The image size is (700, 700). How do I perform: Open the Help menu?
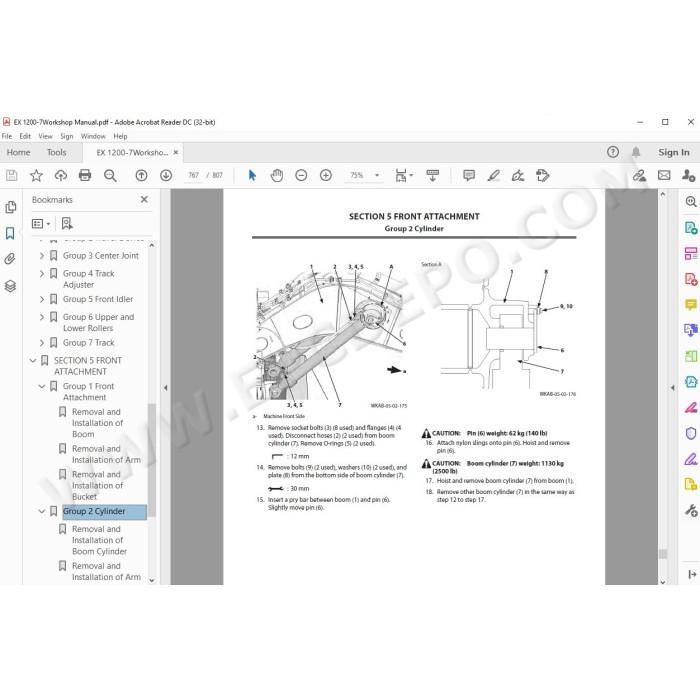120,136
